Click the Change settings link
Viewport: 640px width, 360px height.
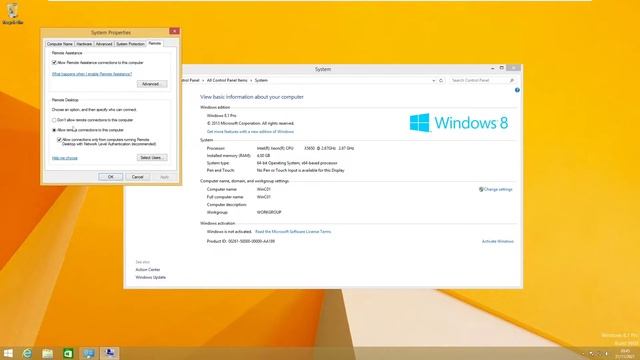pos(498,189)
